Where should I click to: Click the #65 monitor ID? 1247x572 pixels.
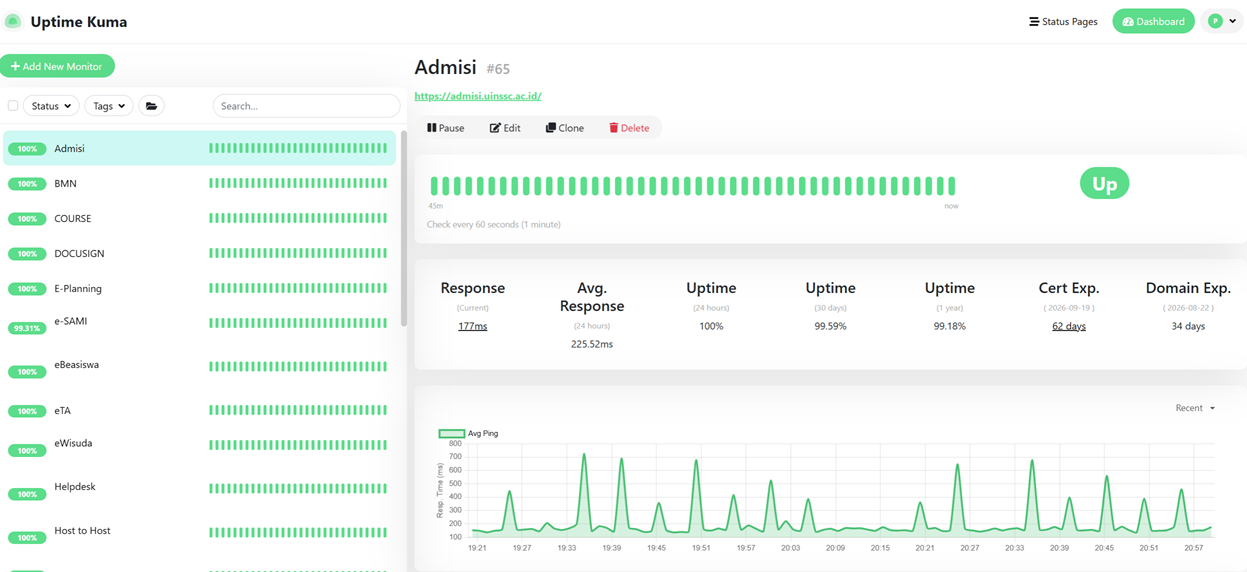(x=498, y=69)
